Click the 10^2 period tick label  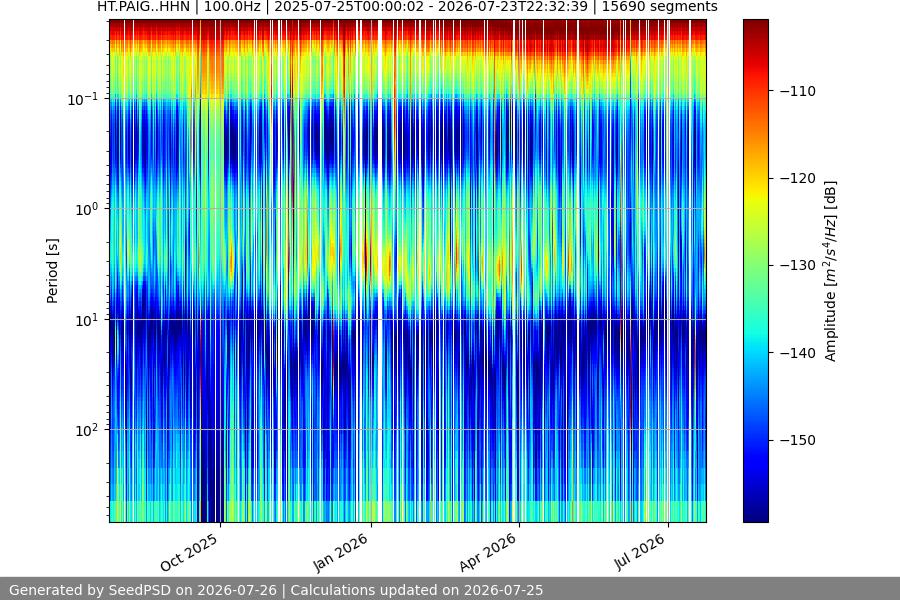[87, 430]
